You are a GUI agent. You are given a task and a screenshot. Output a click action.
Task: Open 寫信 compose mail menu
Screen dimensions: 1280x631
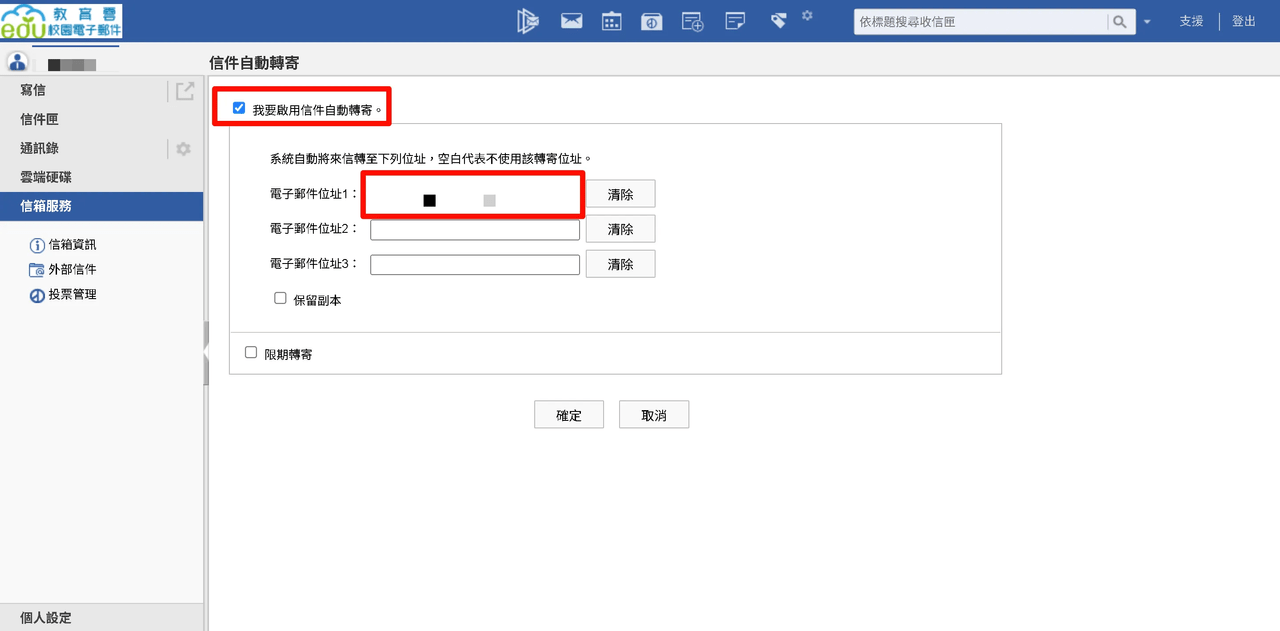pos(33,90)
